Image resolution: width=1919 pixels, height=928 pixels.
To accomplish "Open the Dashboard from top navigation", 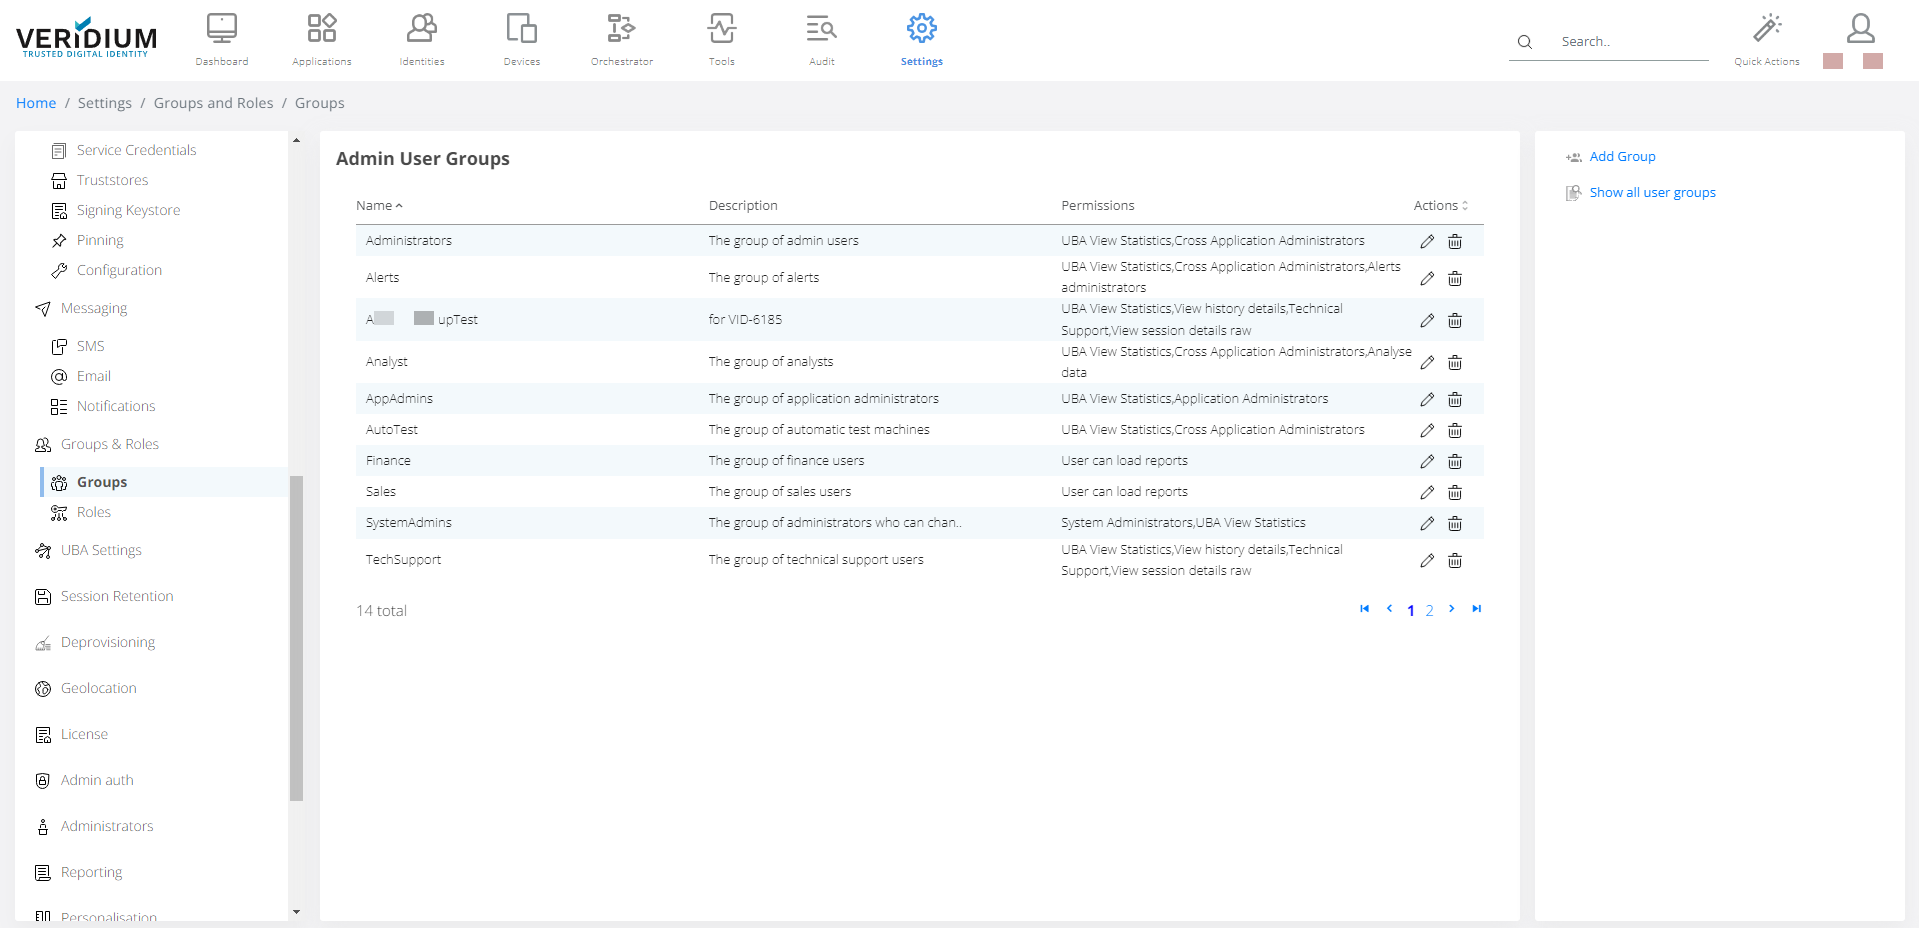I will coord(221,39).
